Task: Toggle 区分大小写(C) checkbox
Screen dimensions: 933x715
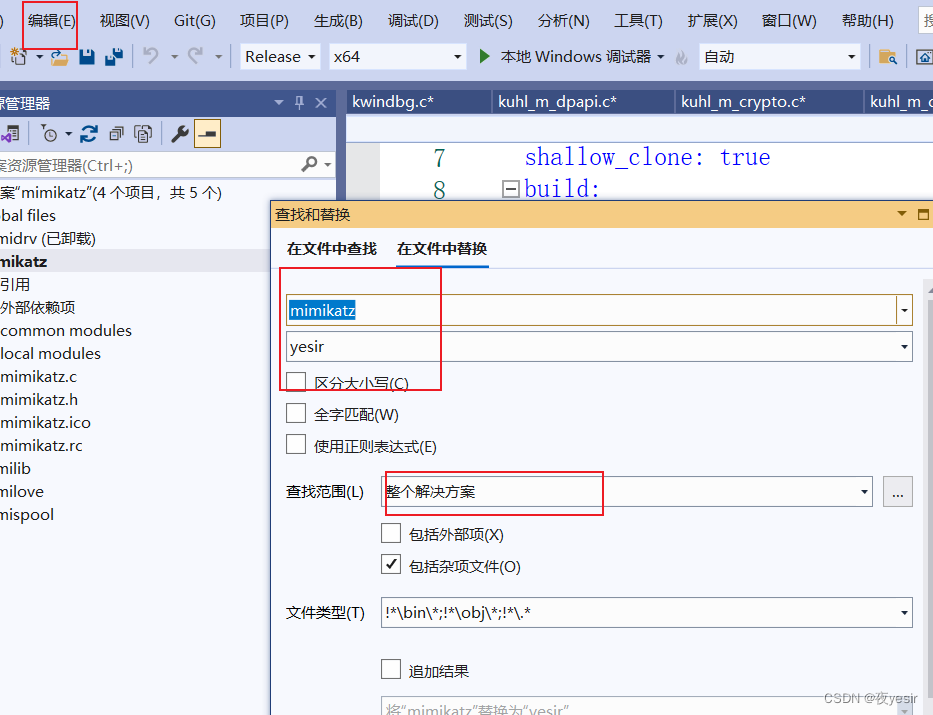Action: [296, 382]
